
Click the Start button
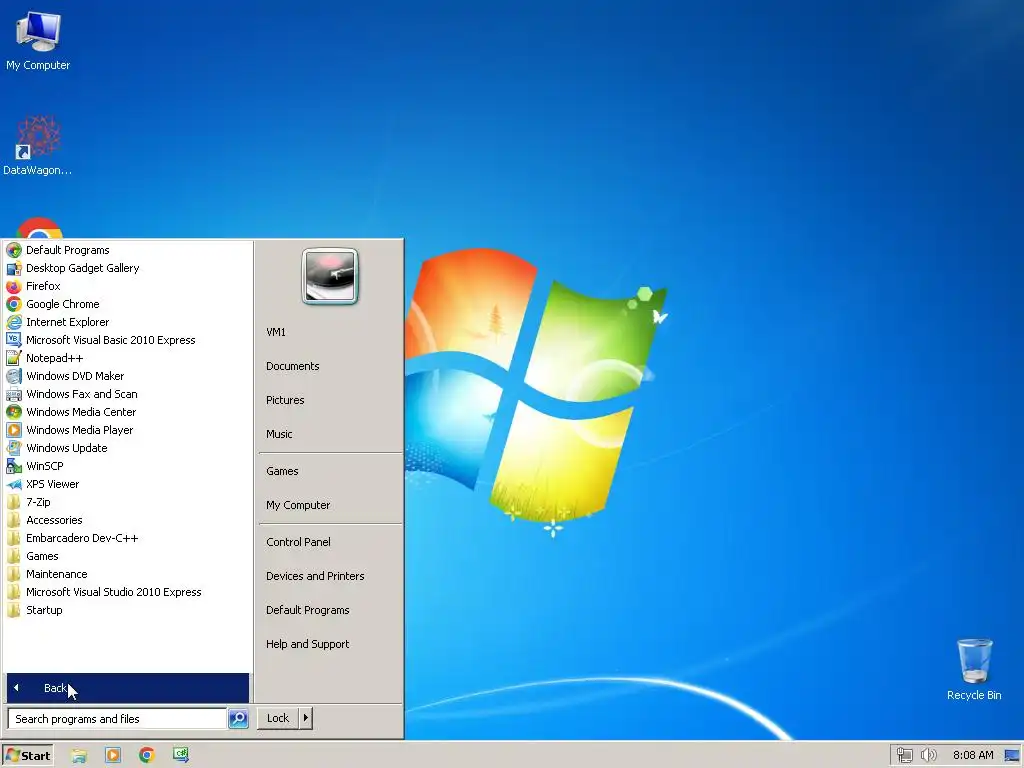(27, 756)
